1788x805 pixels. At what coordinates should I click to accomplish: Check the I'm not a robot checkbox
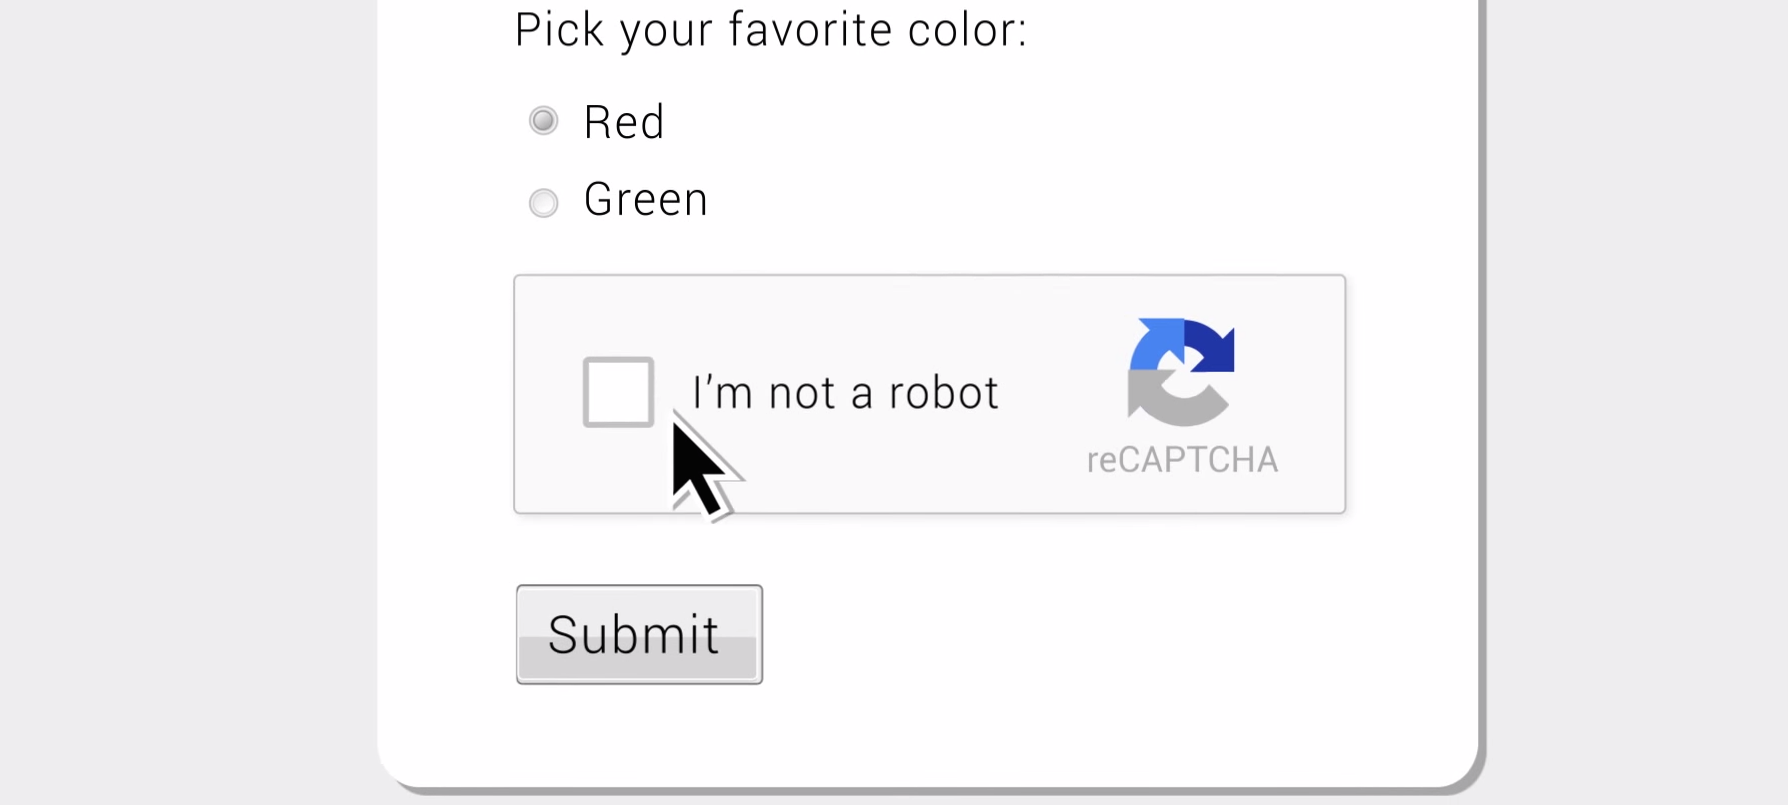click(618, 392)
